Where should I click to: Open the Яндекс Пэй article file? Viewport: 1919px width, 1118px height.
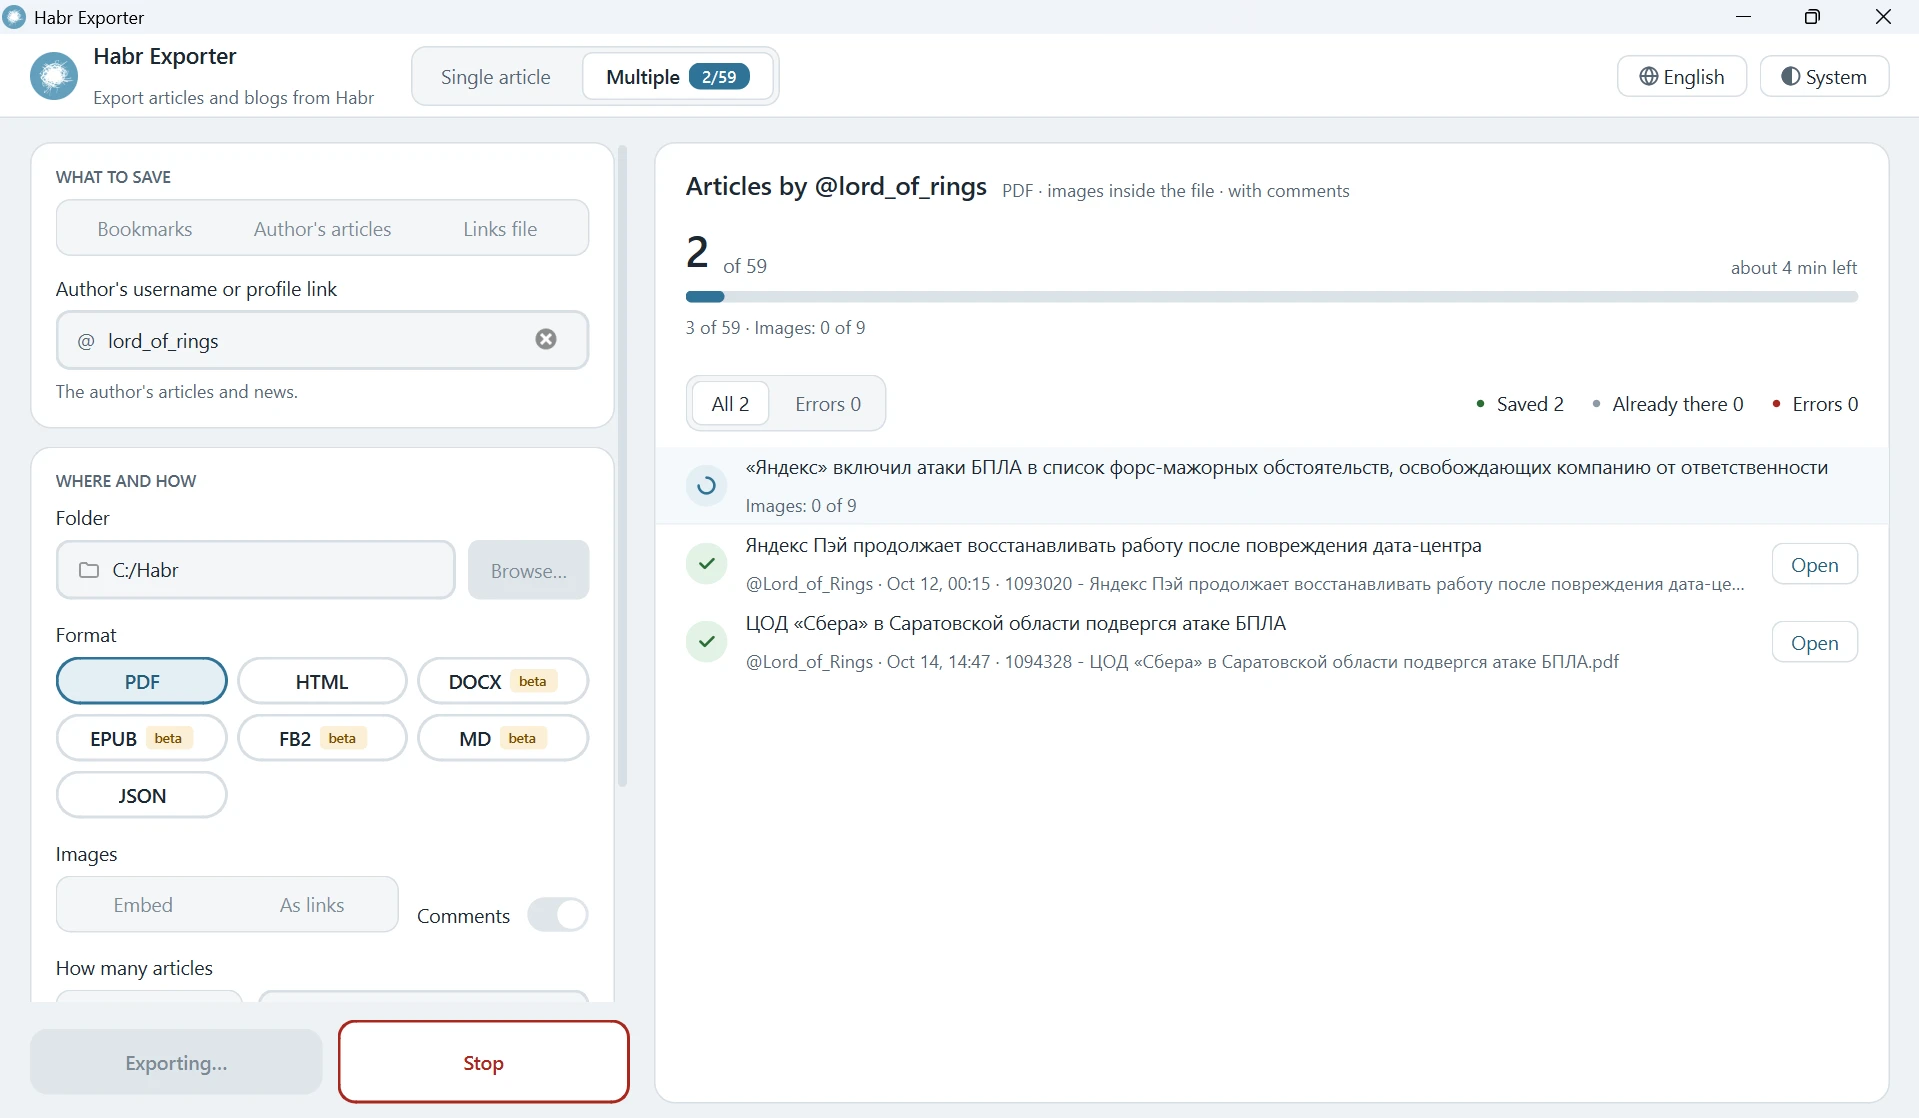click(1814, 565)
